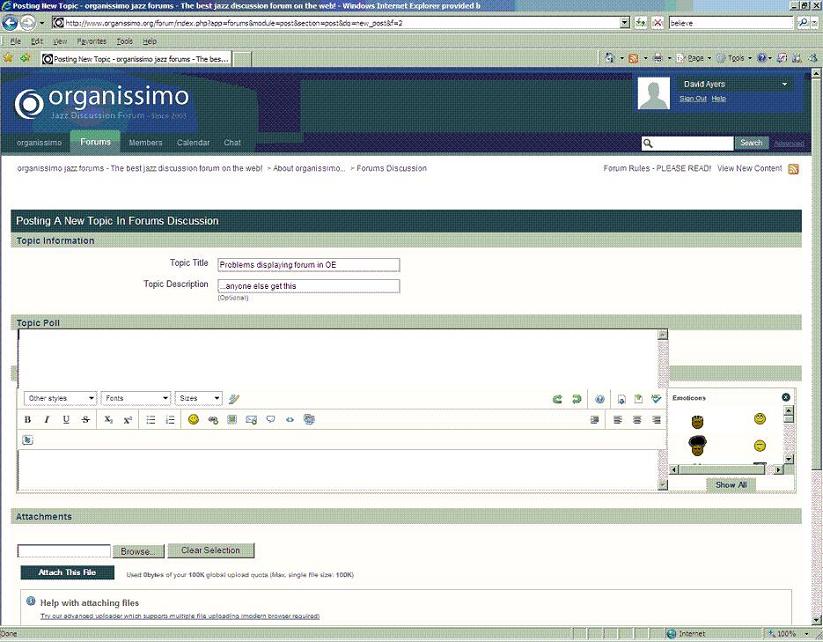Insert a hyperlink with the link icon
This screenshot has height=642, width=823.
click(213, 419)
